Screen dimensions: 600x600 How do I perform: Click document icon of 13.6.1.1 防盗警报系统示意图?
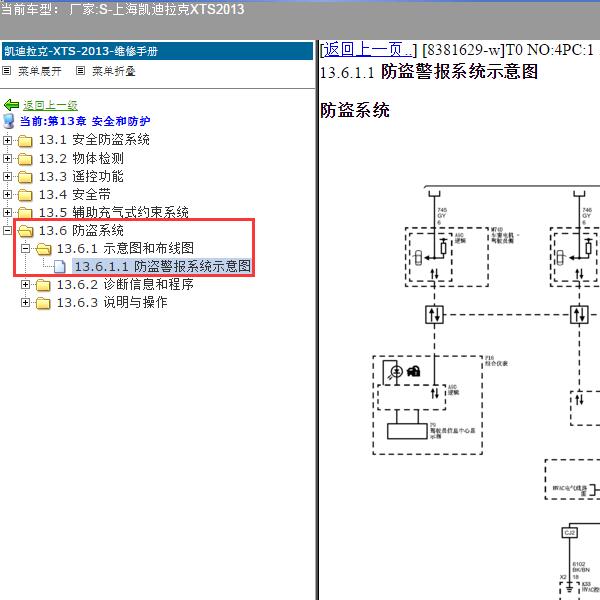pos(60,266)
